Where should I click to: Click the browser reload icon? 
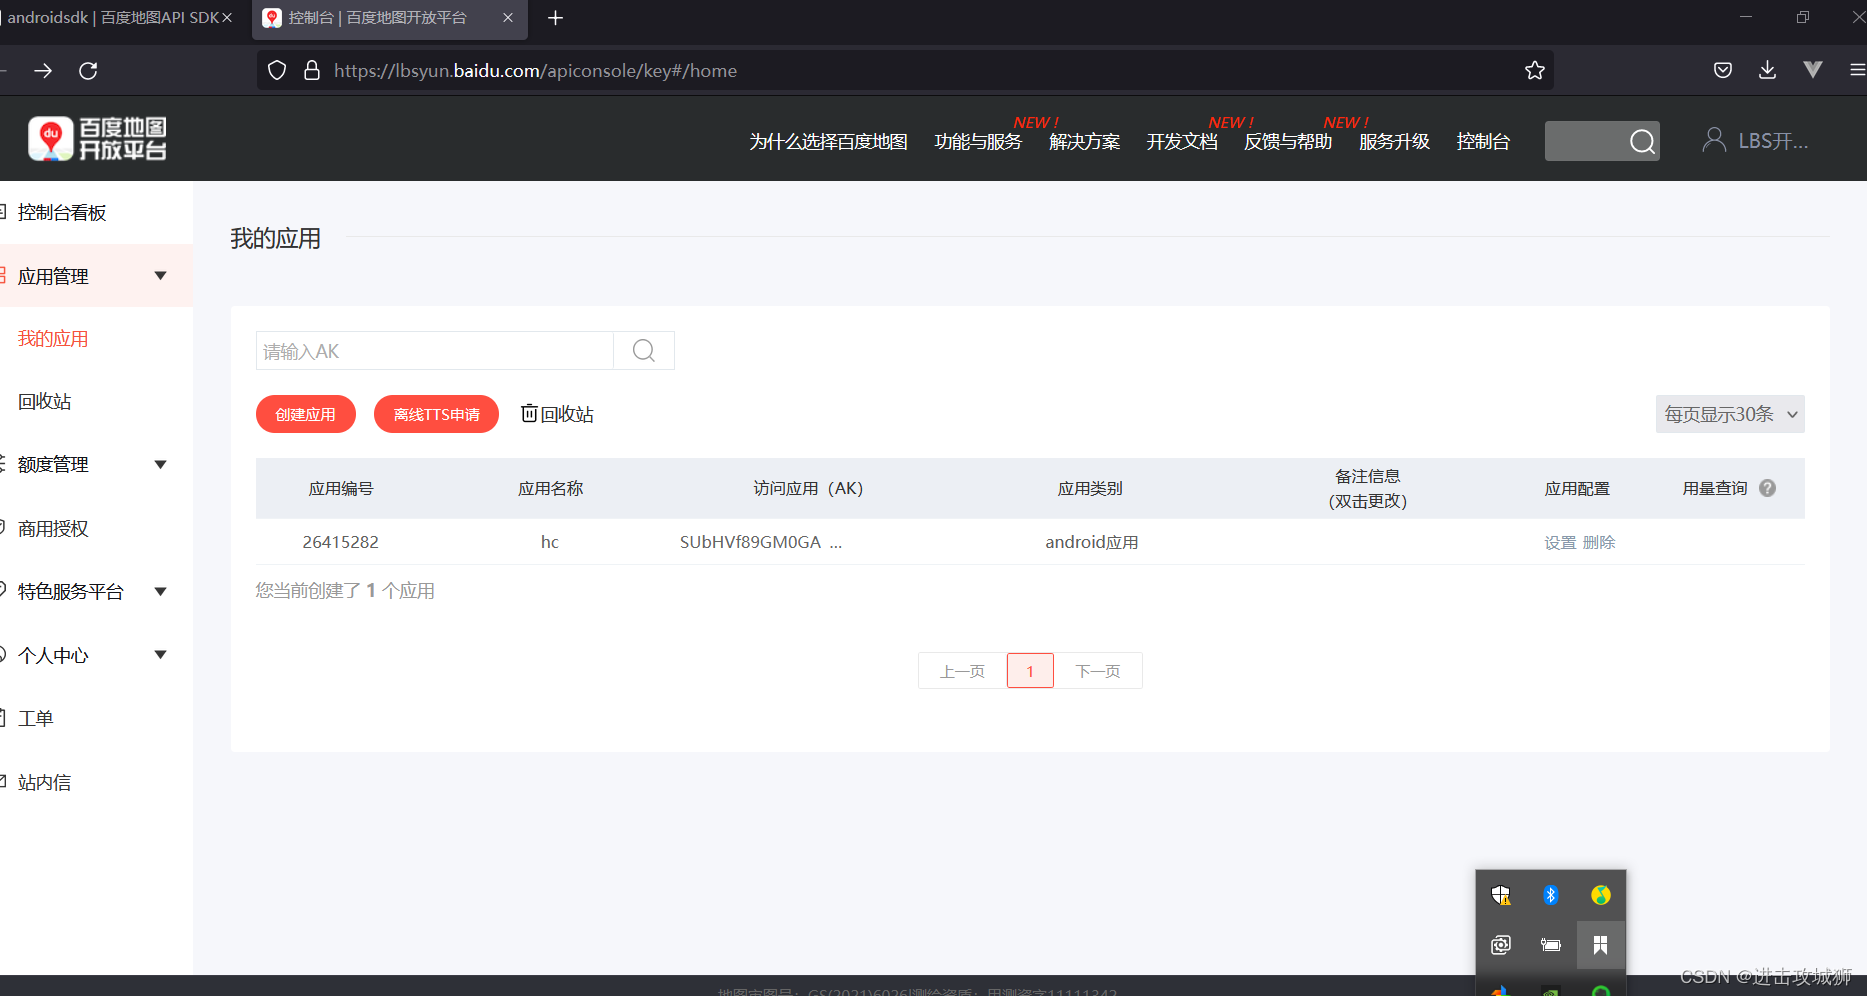click(88, 71)
